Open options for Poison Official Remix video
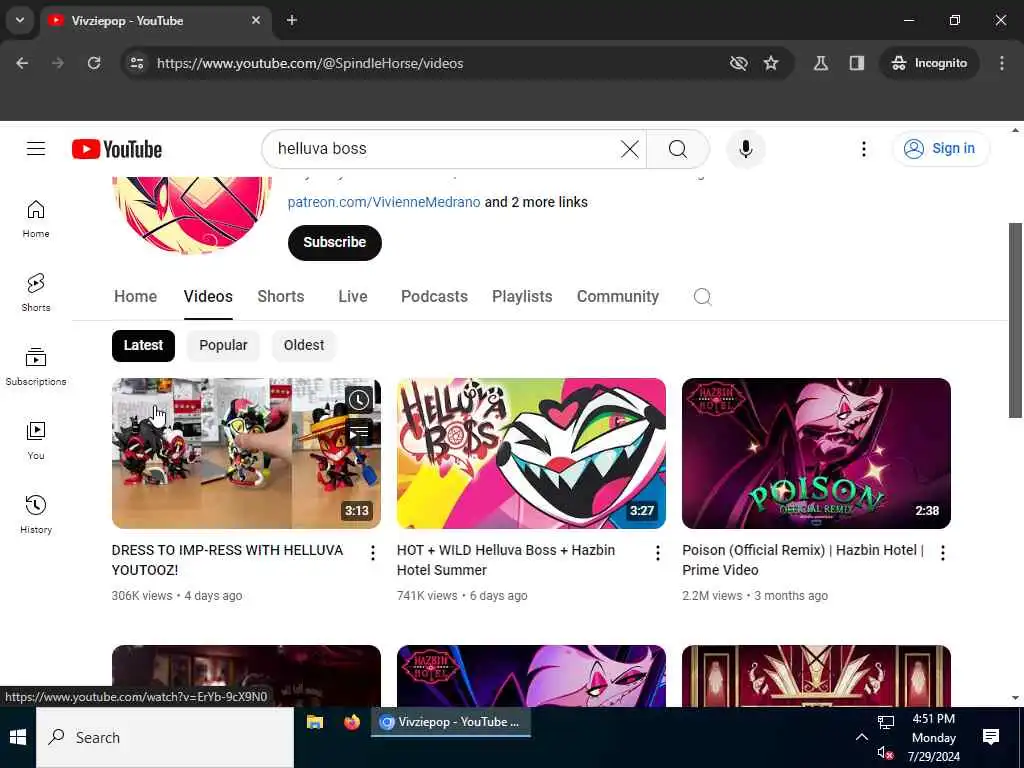This screenshot has height=768, width=1024. click(942, 553)
